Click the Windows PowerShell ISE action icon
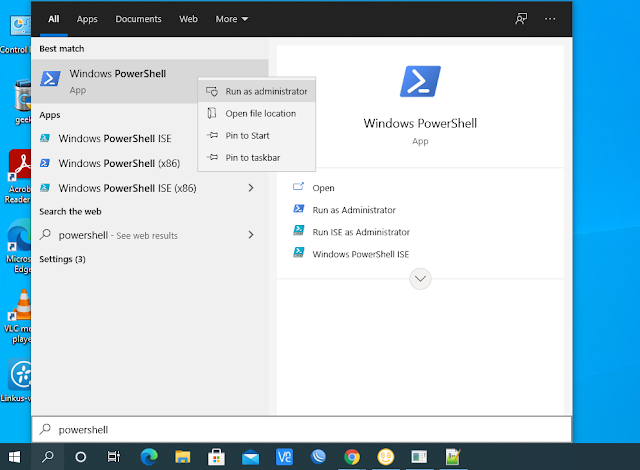This screenshot has width=640, height=470. [298, 253]
